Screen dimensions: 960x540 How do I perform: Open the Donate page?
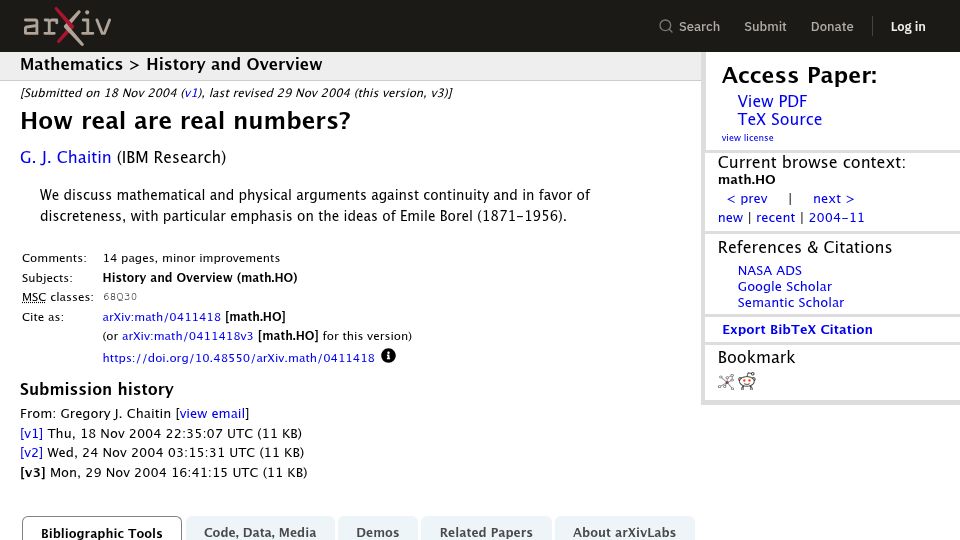(x=831, y=26)
